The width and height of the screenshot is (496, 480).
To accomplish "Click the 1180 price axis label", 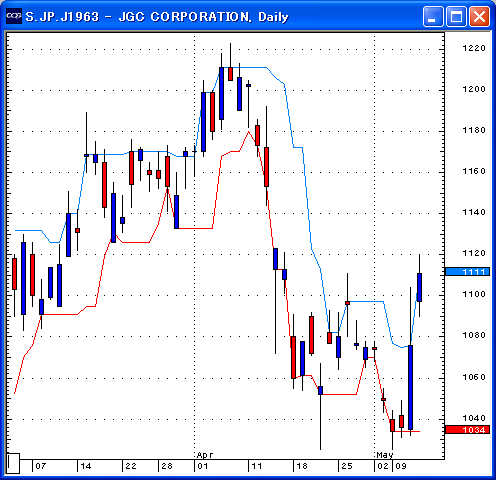I will point(474,130).
